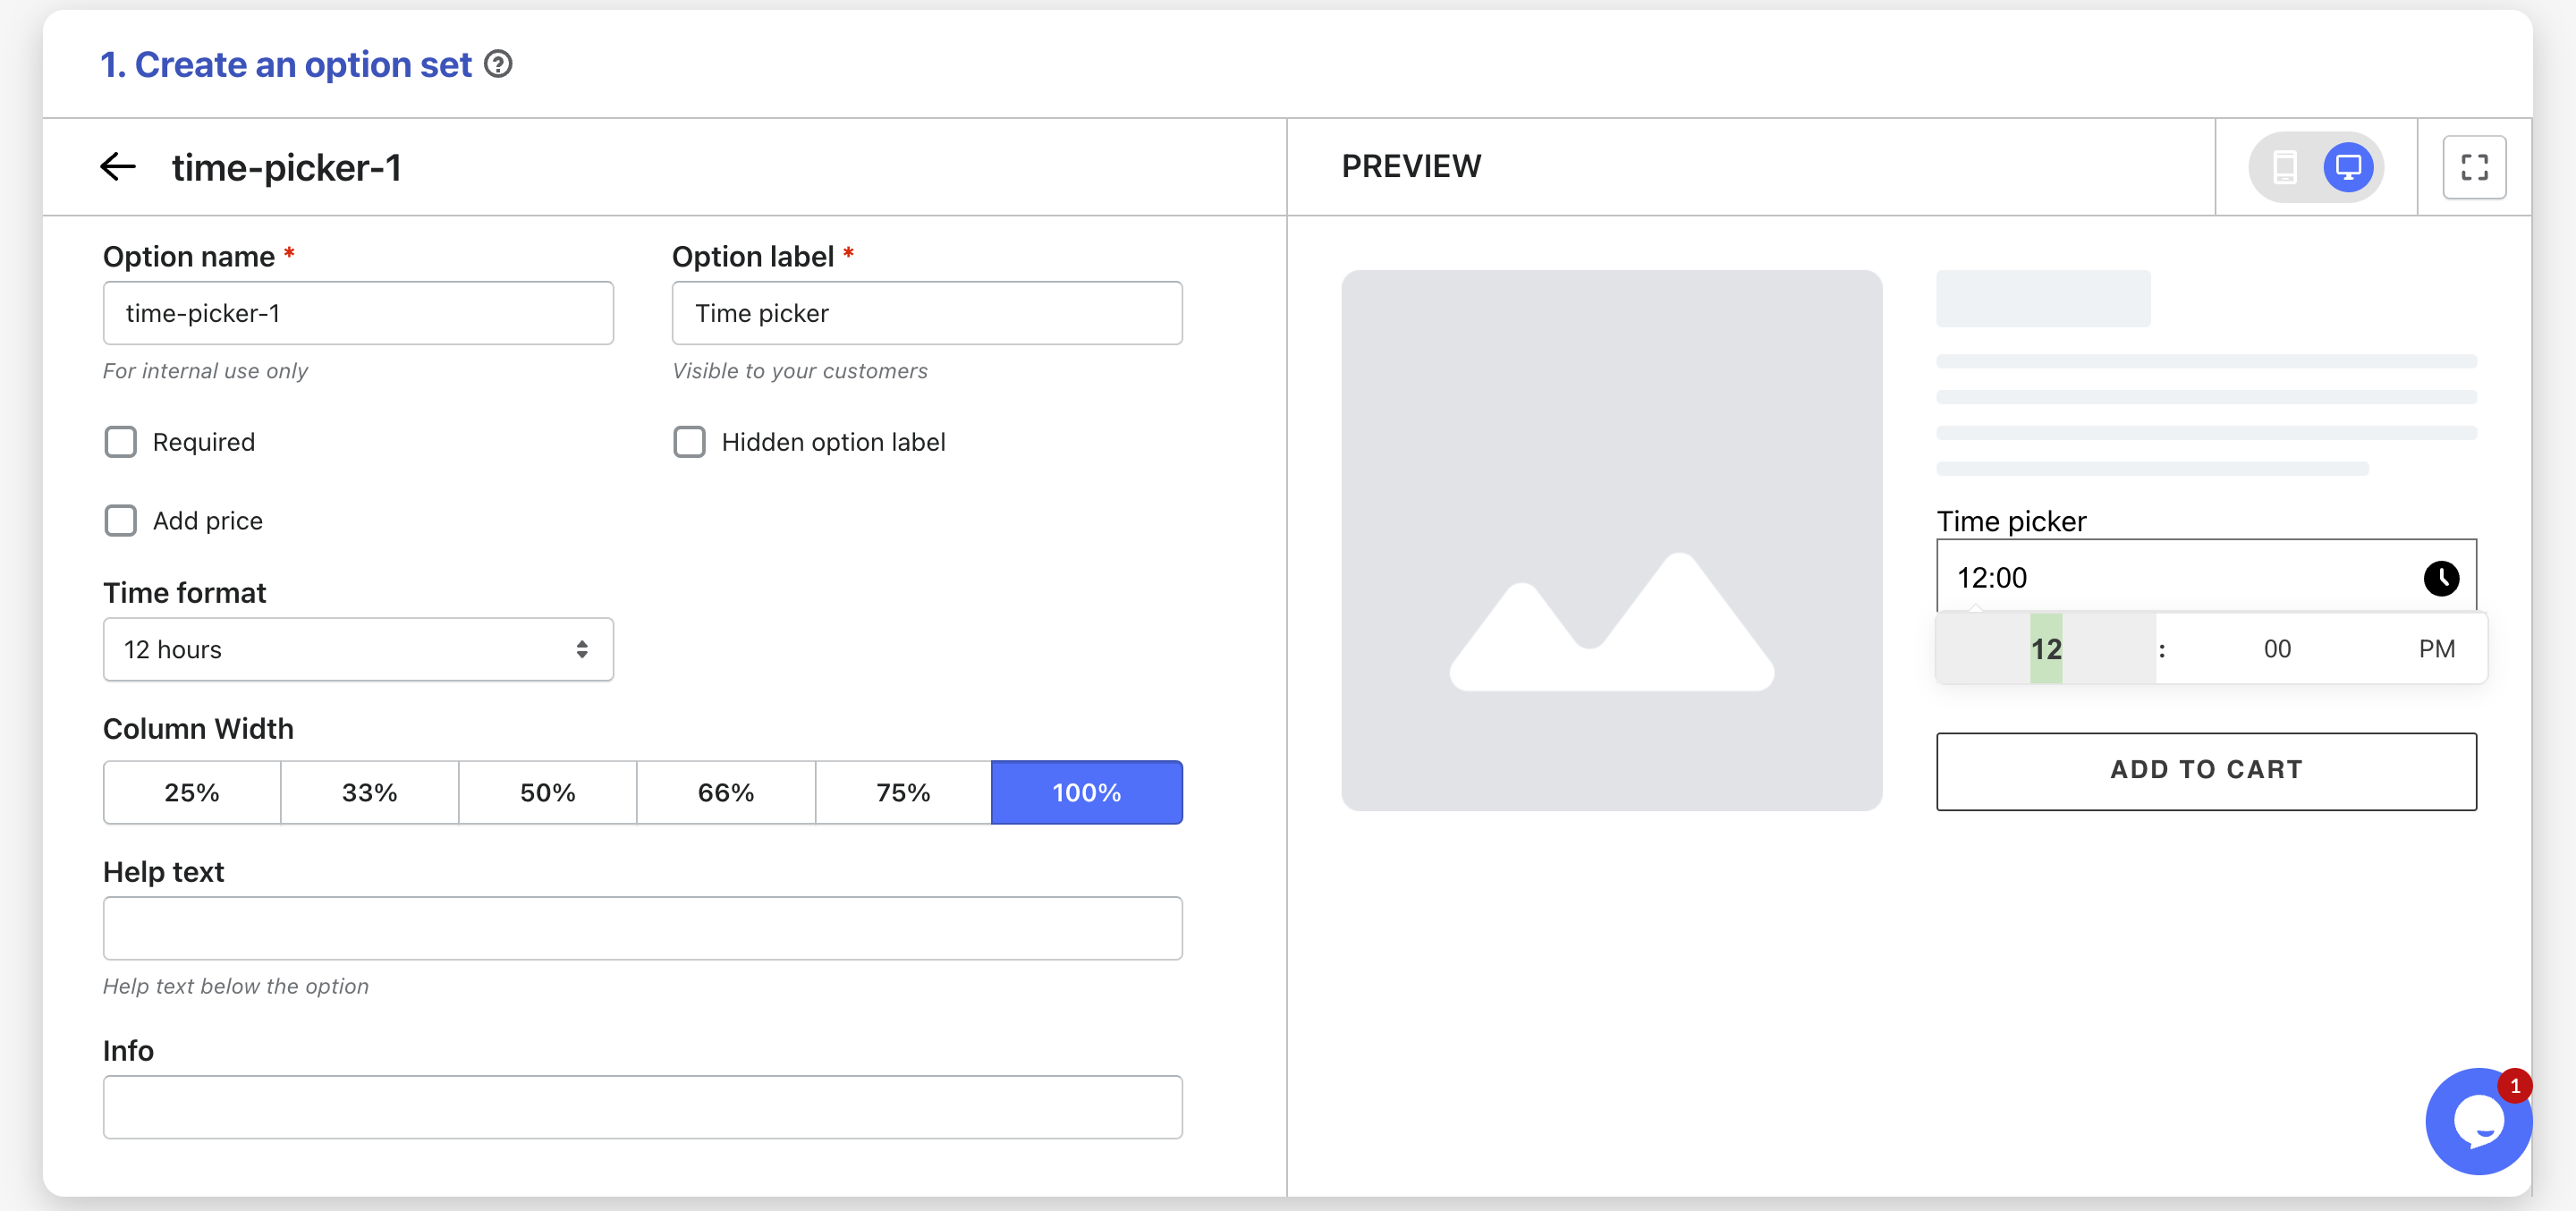Select the minutes value 00 in time popup

[x=2277, y=649]
